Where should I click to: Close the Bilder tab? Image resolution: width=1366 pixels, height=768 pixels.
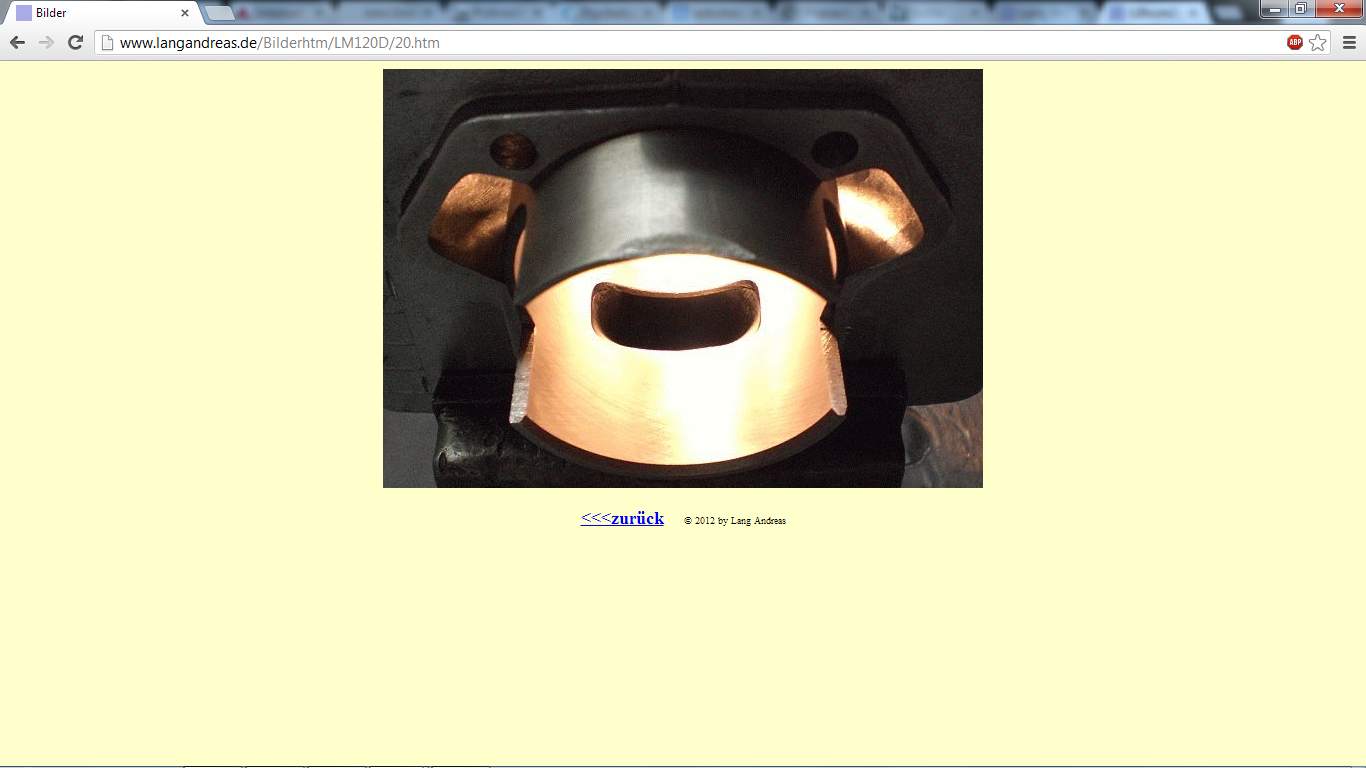tap(185, 13)
